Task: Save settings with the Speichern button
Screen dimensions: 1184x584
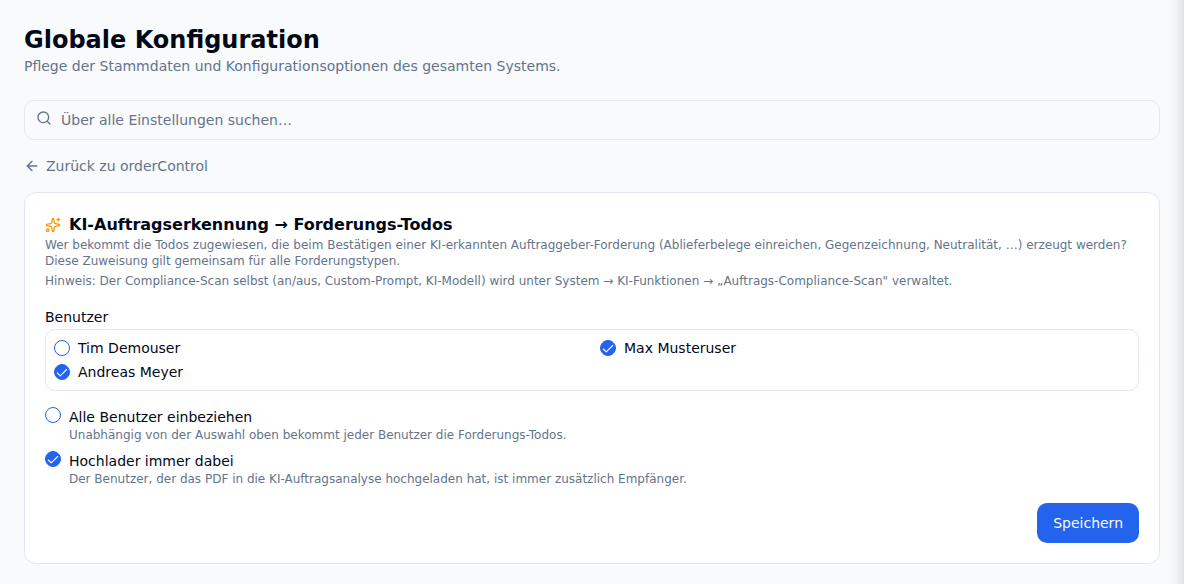Action: coord(1087,523)
